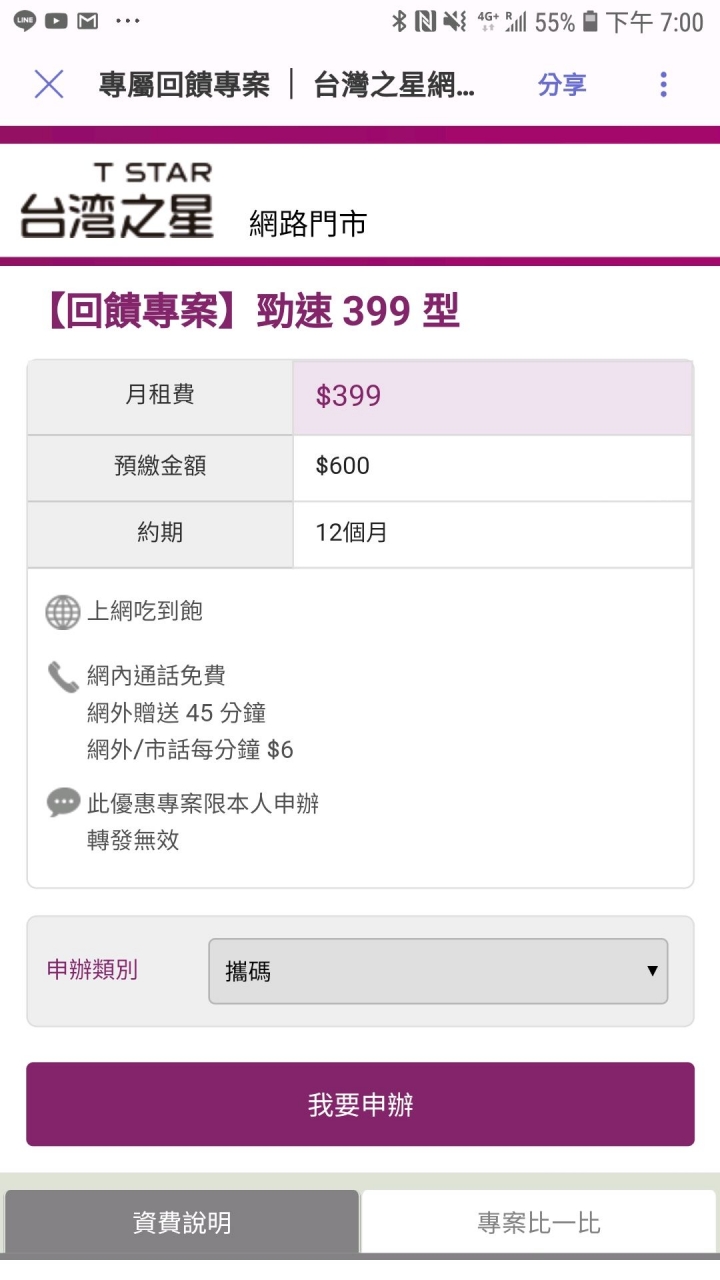Tap the 分享 share link
This screenshot has width=720, height=1280.
pyautogui.click(x=562, y=85)
